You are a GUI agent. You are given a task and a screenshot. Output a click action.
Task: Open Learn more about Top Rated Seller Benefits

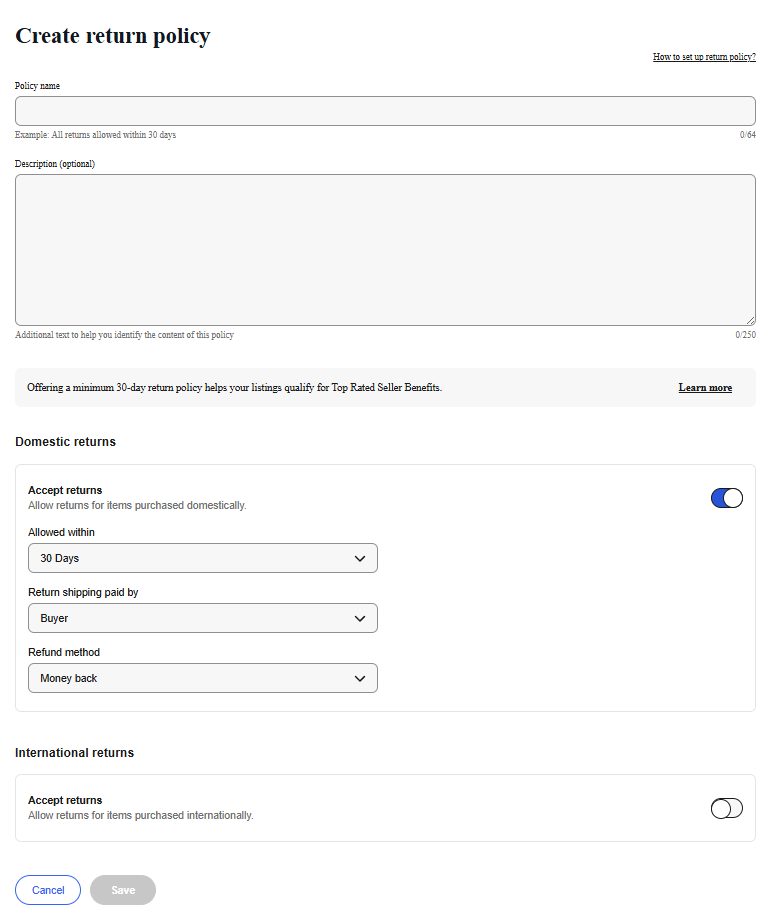(x=705, y=388)
